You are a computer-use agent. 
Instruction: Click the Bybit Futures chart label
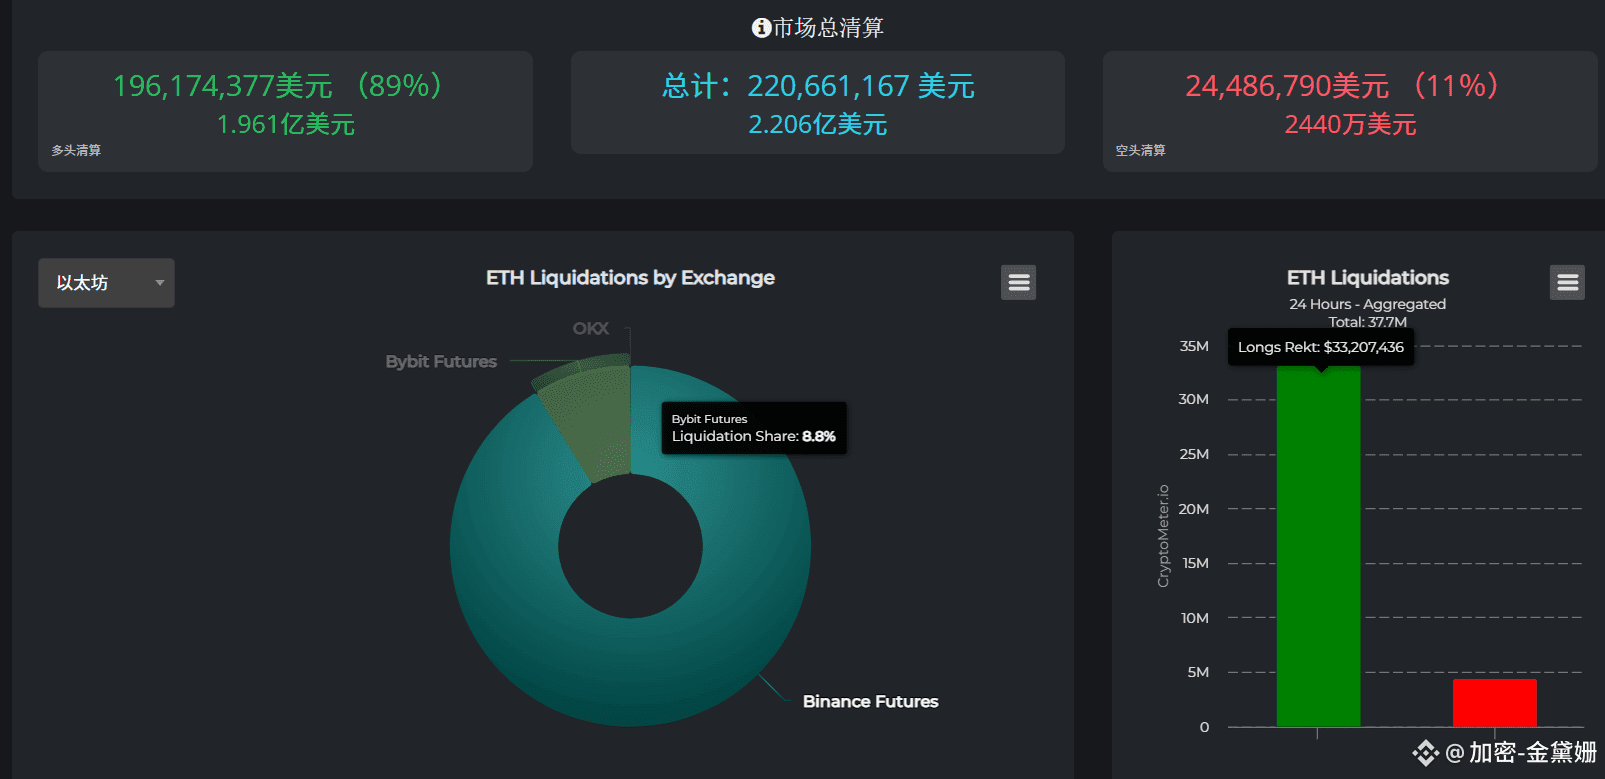pos(441,361)
